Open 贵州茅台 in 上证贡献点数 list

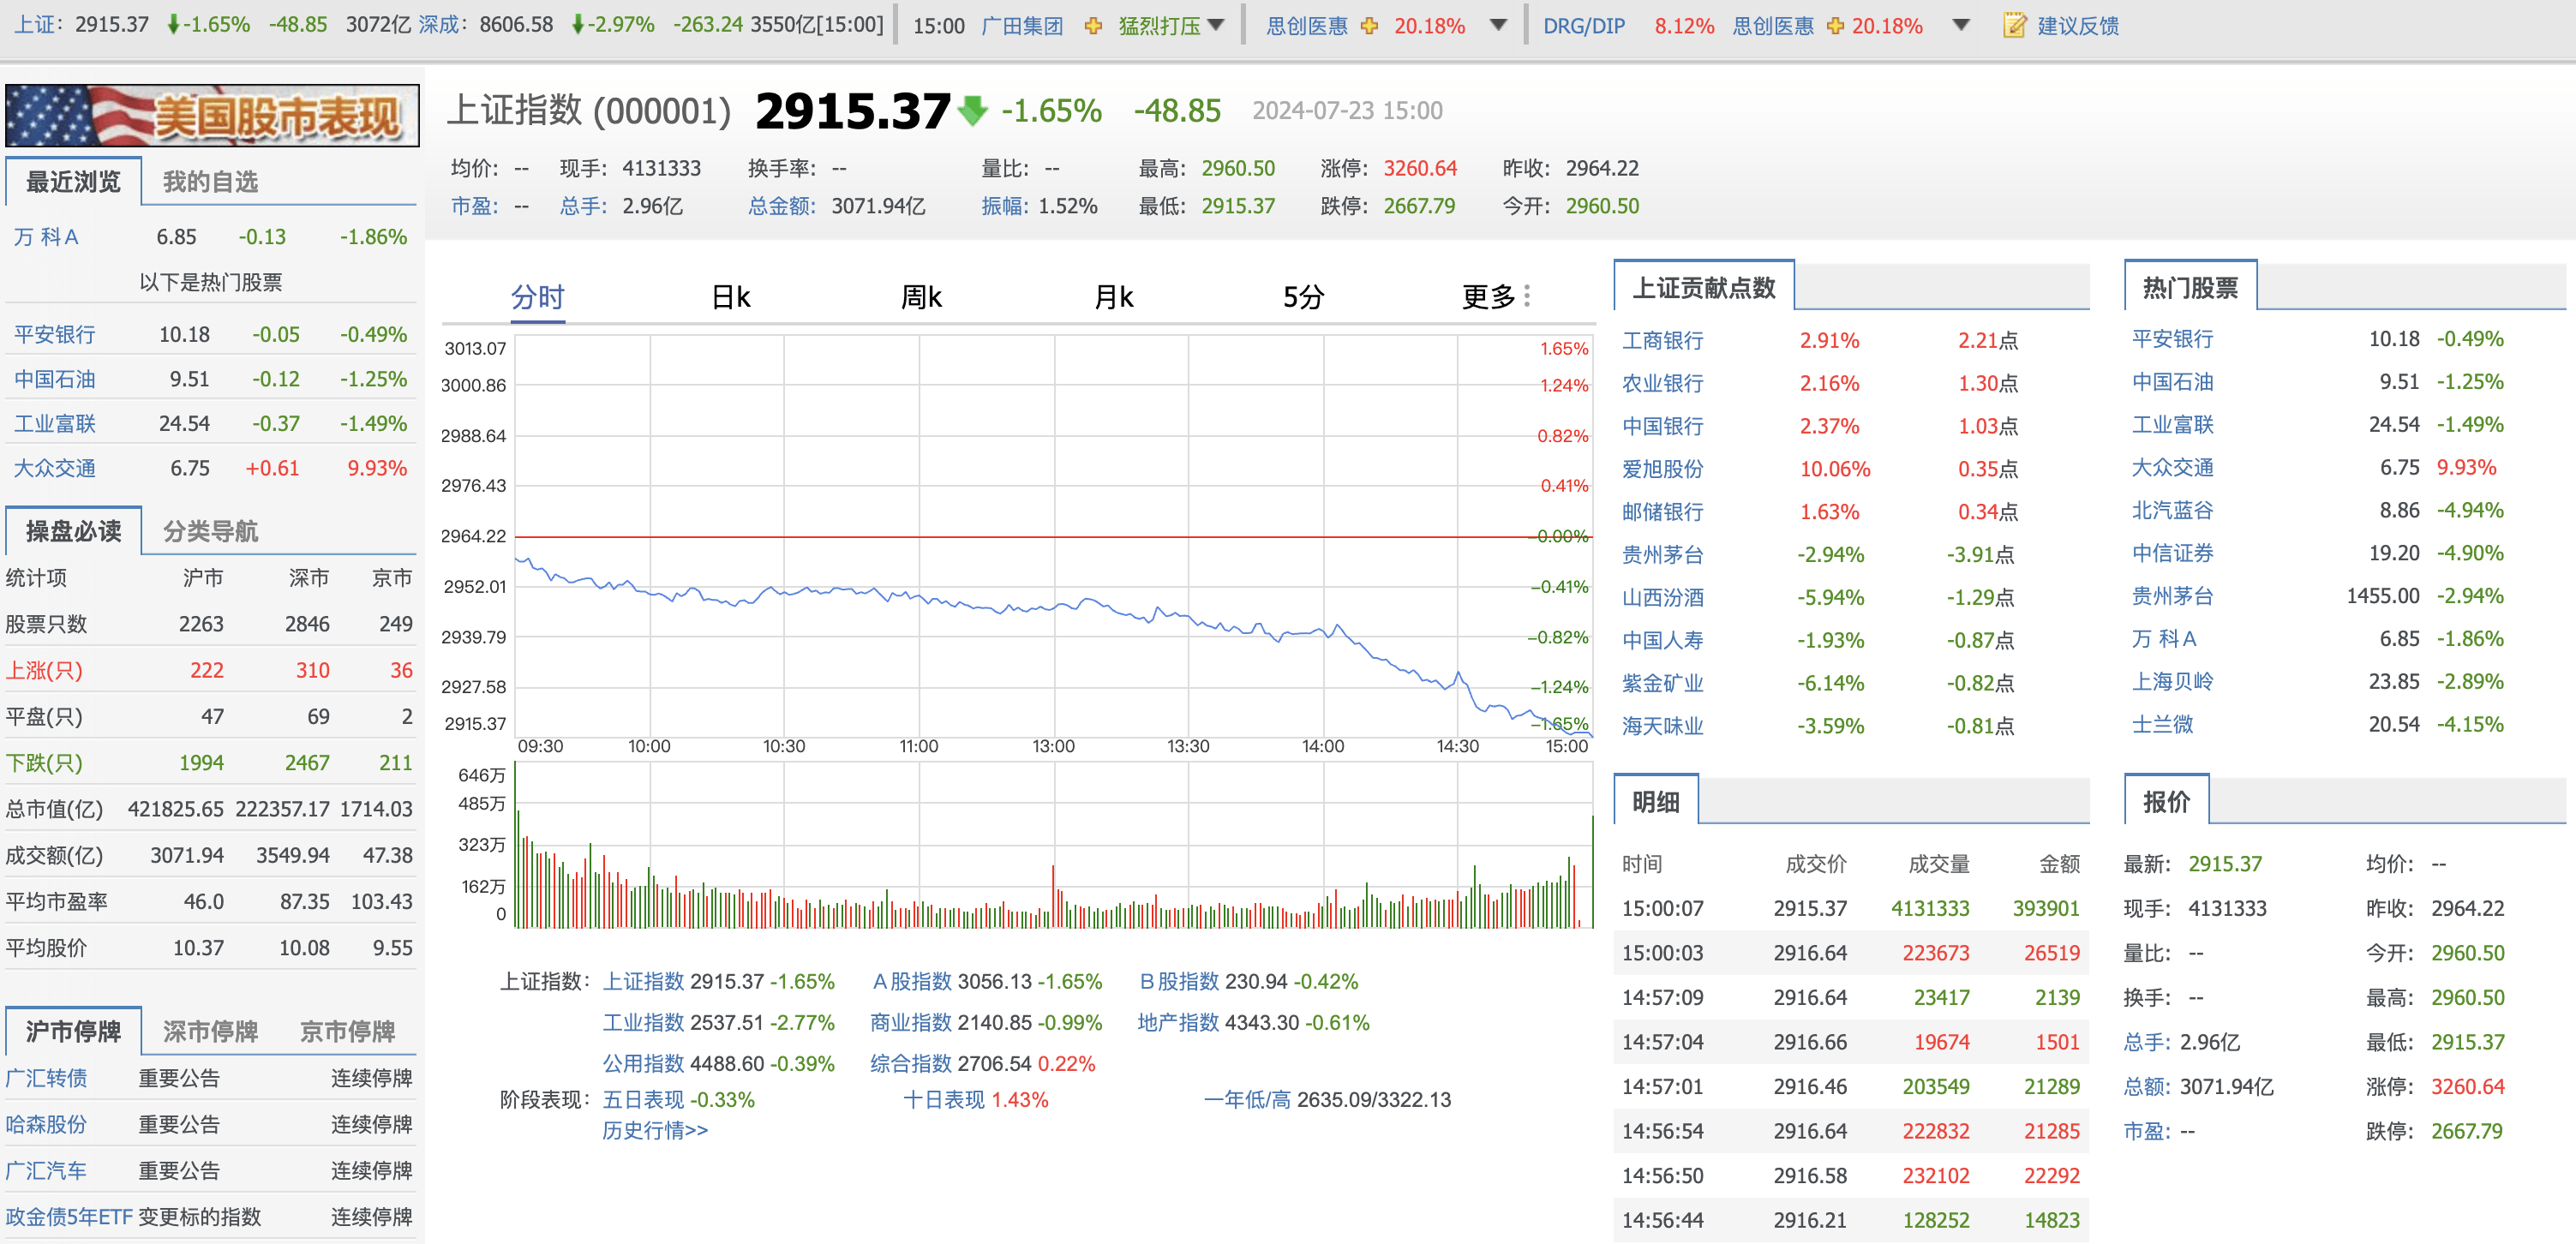[1662, 554]
